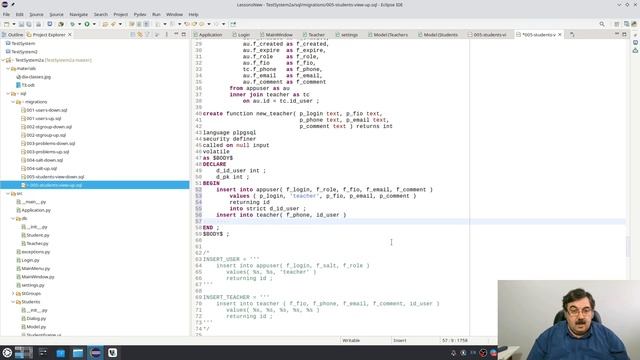The width and height of the screenshot is (640, 360).
Task: Collapse the TestSystem2a project node
Action: 3,60
